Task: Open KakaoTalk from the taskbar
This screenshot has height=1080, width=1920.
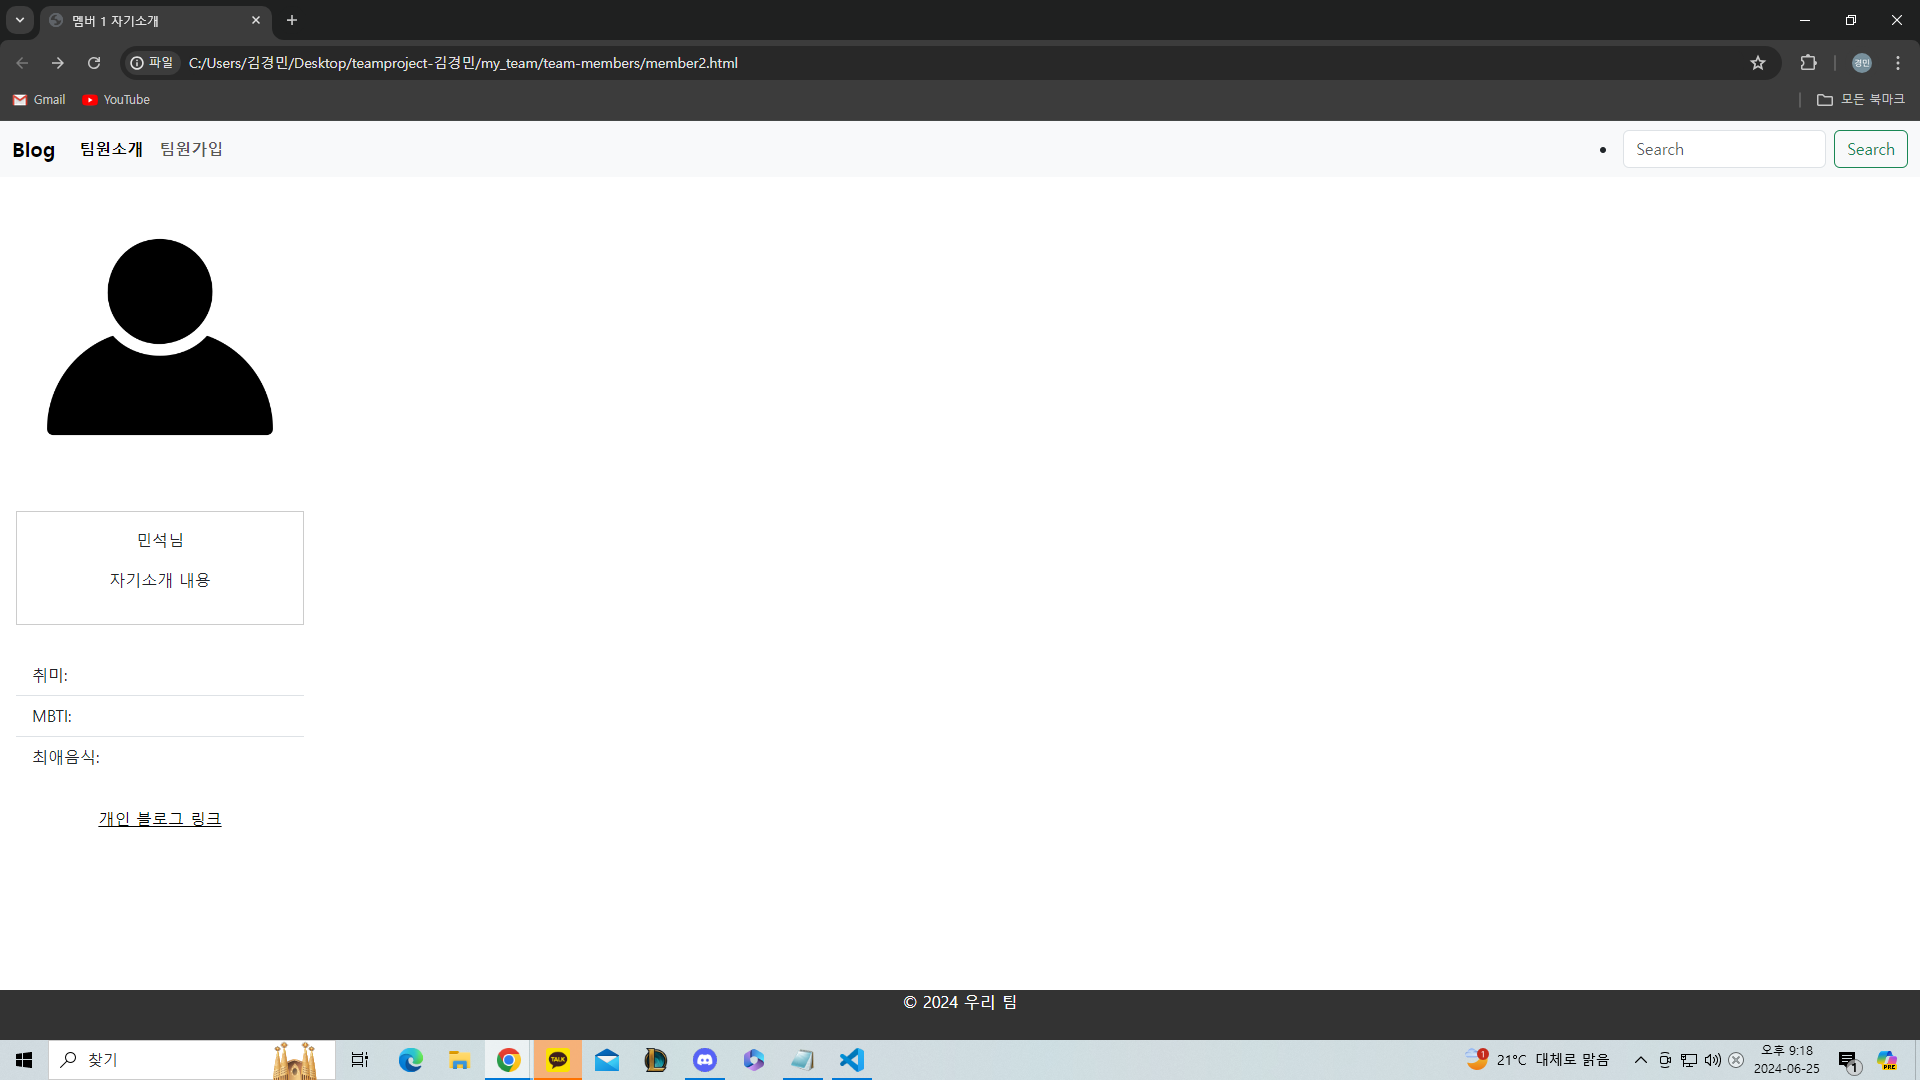Action: point(558,1060)
